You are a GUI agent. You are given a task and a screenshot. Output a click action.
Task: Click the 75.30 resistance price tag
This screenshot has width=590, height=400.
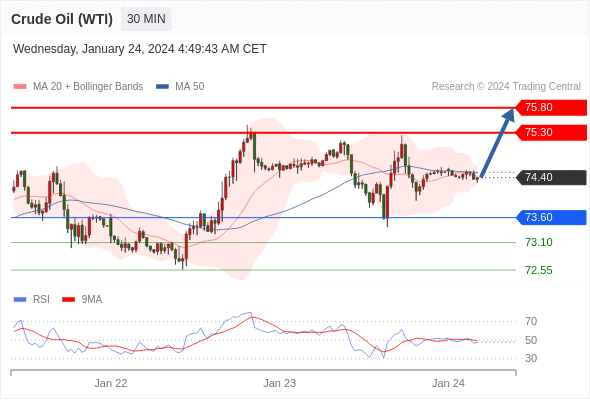[x=551, y=132]
